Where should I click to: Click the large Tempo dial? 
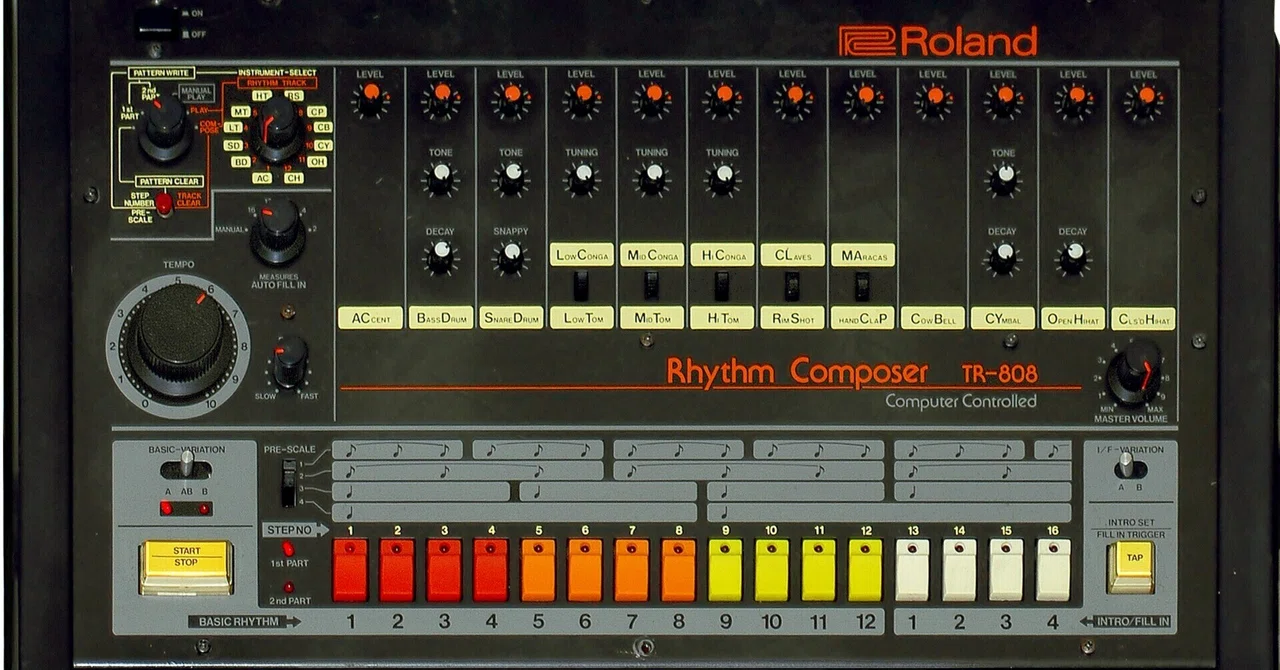click(179, 344)
